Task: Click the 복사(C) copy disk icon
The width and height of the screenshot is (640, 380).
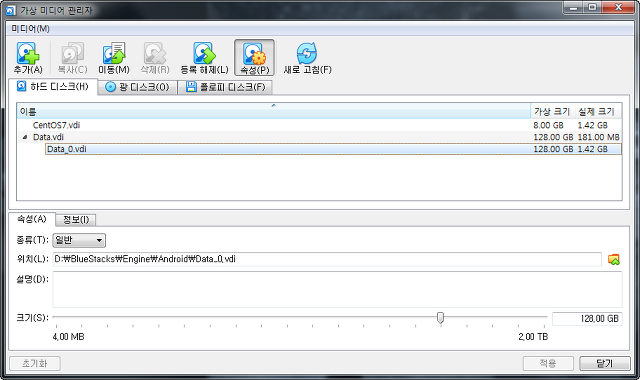Action: pos(73,53)
